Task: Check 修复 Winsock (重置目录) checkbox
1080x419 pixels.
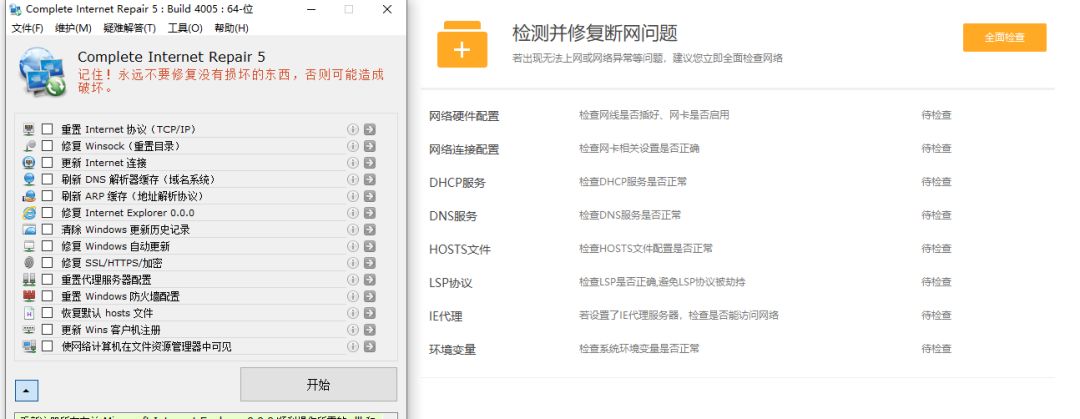Action: [47, 146]
